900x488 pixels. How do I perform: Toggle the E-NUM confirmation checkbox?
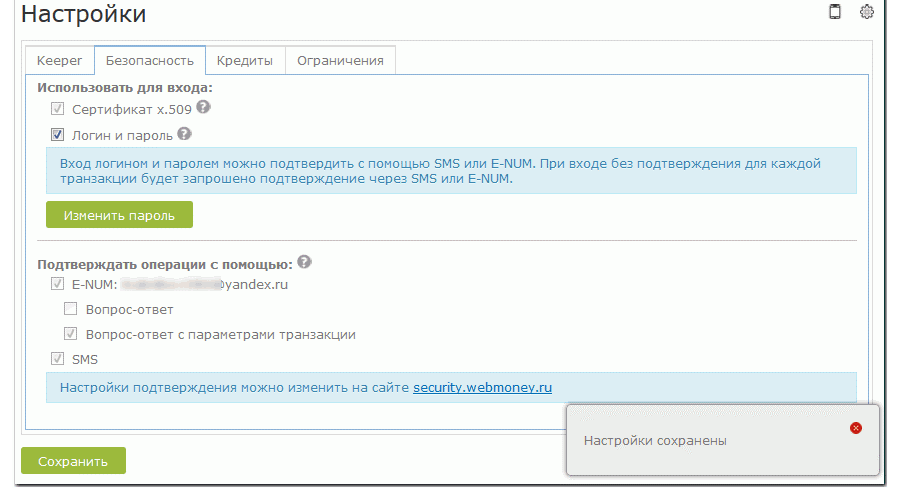tap(58, 285)
